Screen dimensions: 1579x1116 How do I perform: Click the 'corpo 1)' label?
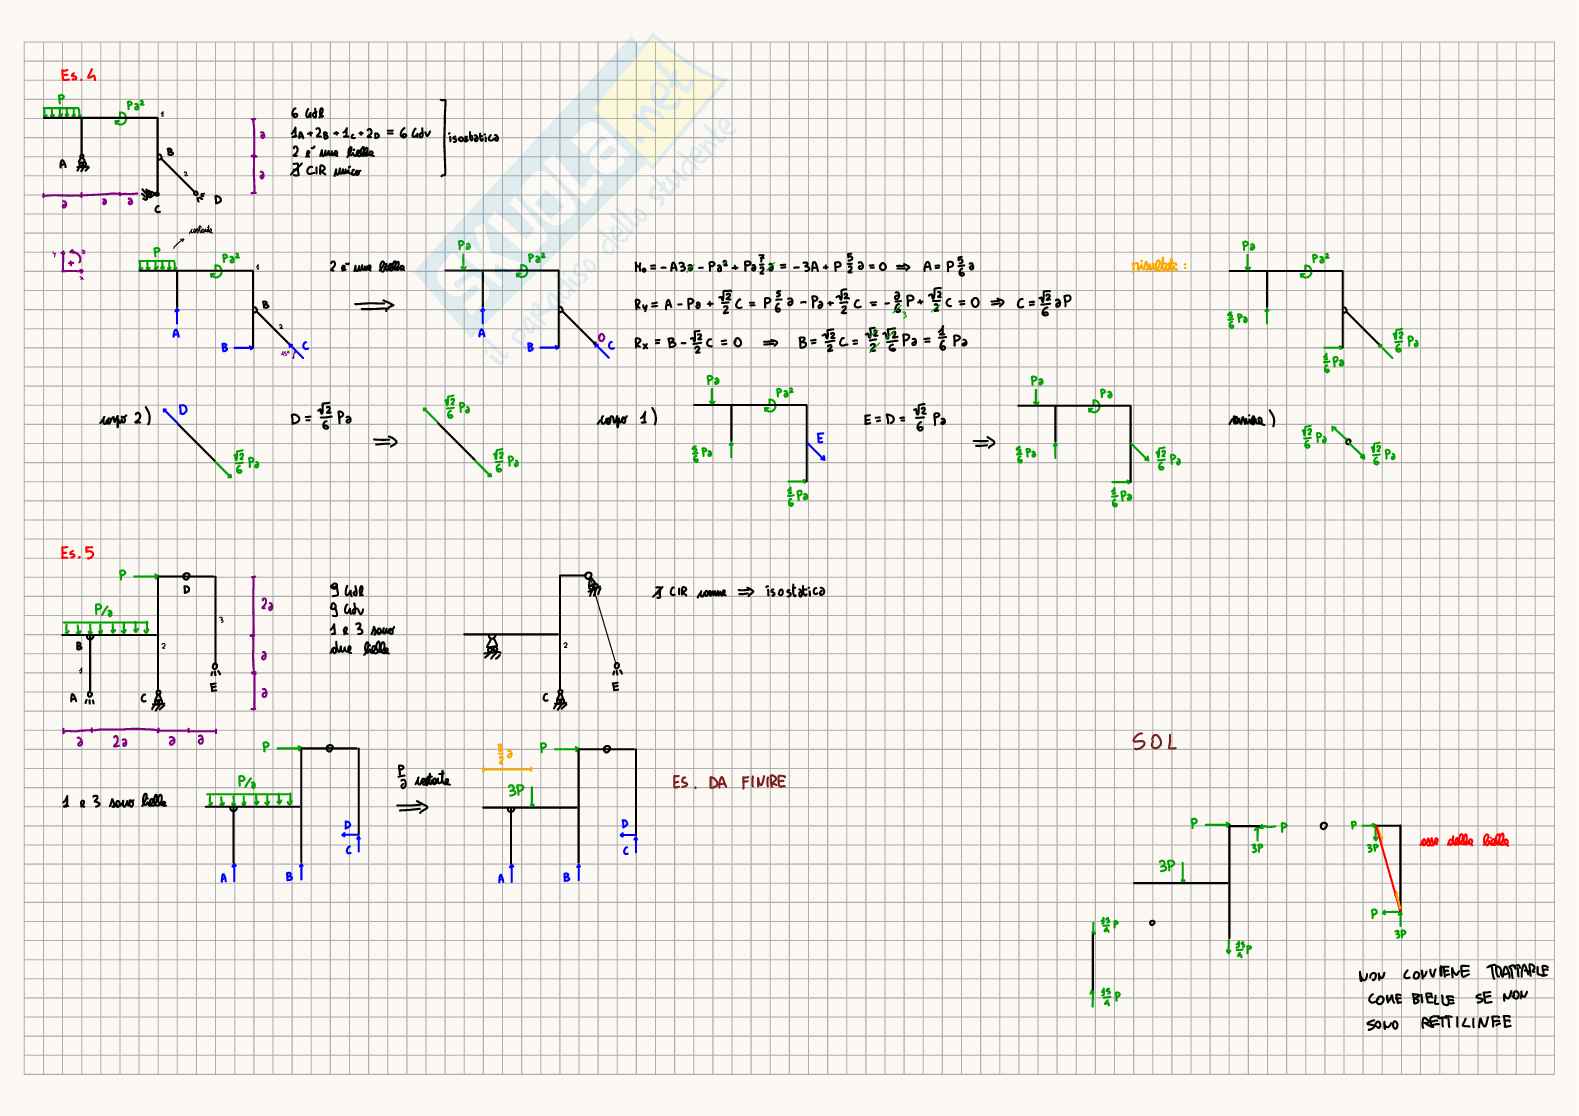point(626,419)
